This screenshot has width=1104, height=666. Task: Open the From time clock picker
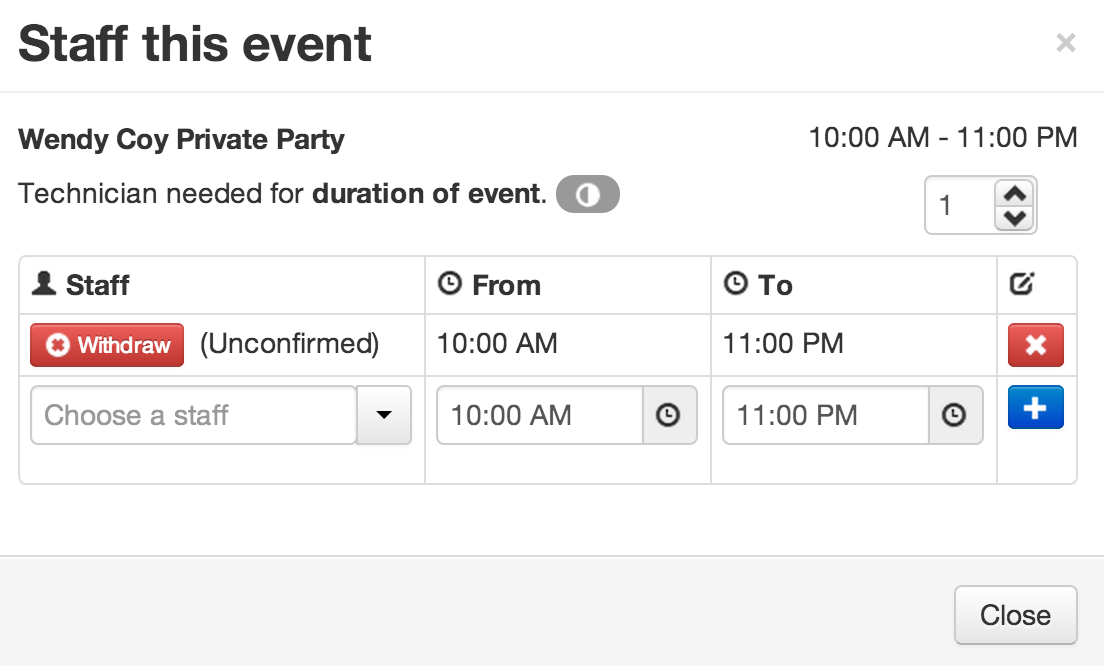click(x=669, y=415)
